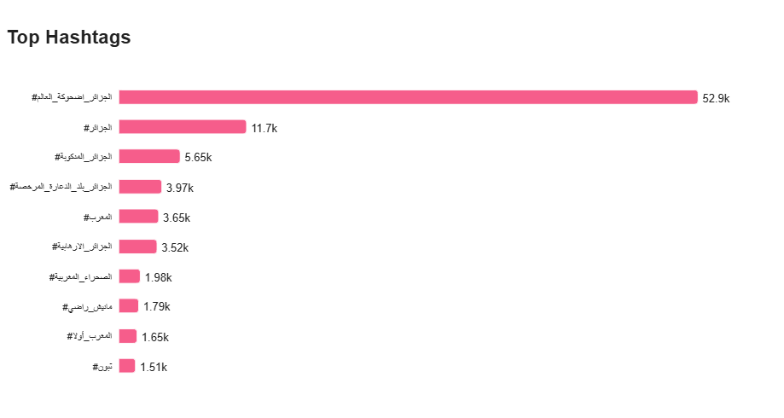
Task: Click the 5.65k value label
Action: click(198, 158)
